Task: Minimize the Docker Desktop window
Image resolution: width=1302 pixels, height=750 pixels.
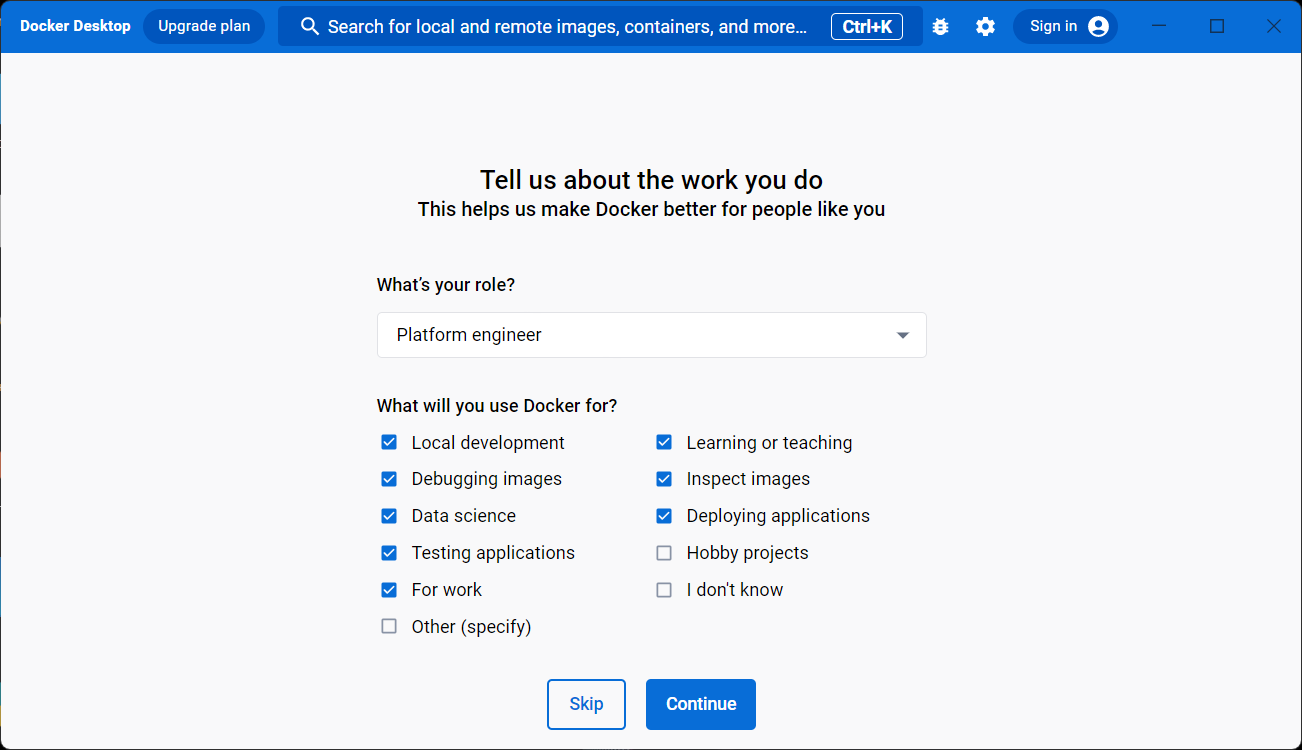Action: click(1160, 27)
